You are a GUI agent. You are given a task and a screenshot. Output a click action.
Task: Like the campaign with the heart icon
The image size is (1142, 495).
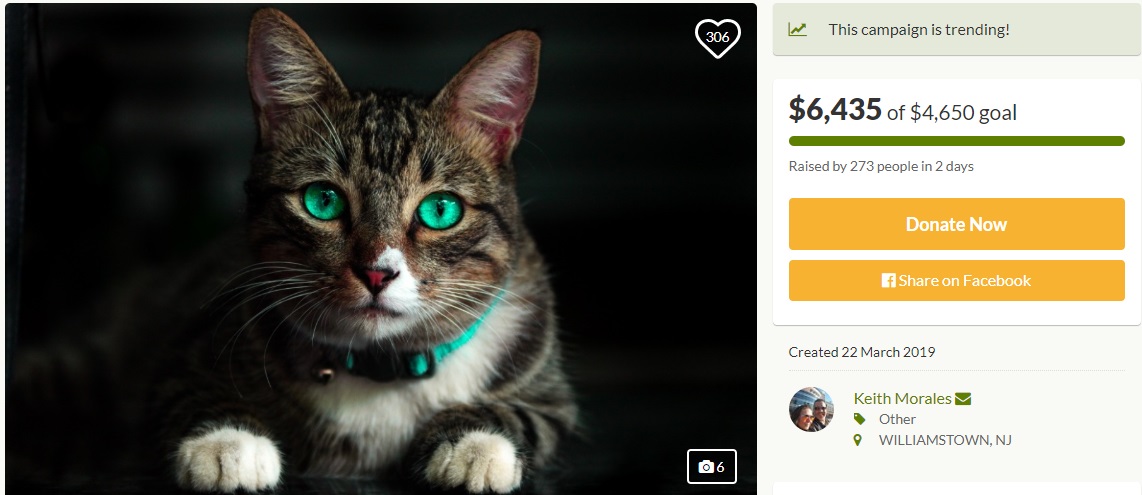717,38
